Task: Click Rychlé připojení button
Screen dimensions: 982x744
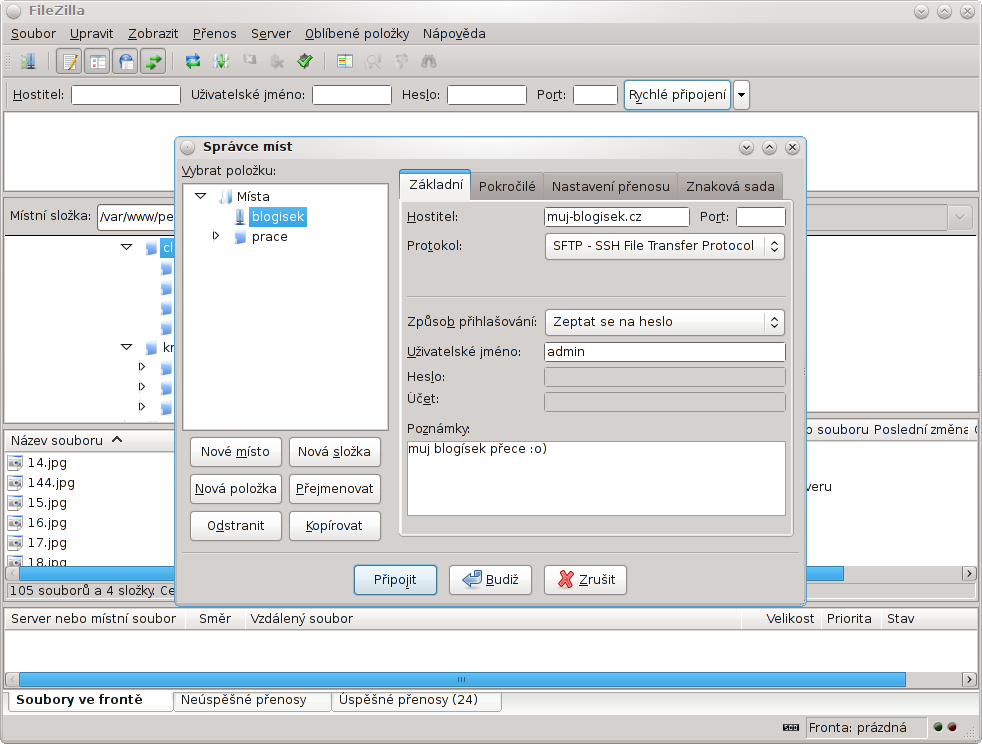Action: 678,95
